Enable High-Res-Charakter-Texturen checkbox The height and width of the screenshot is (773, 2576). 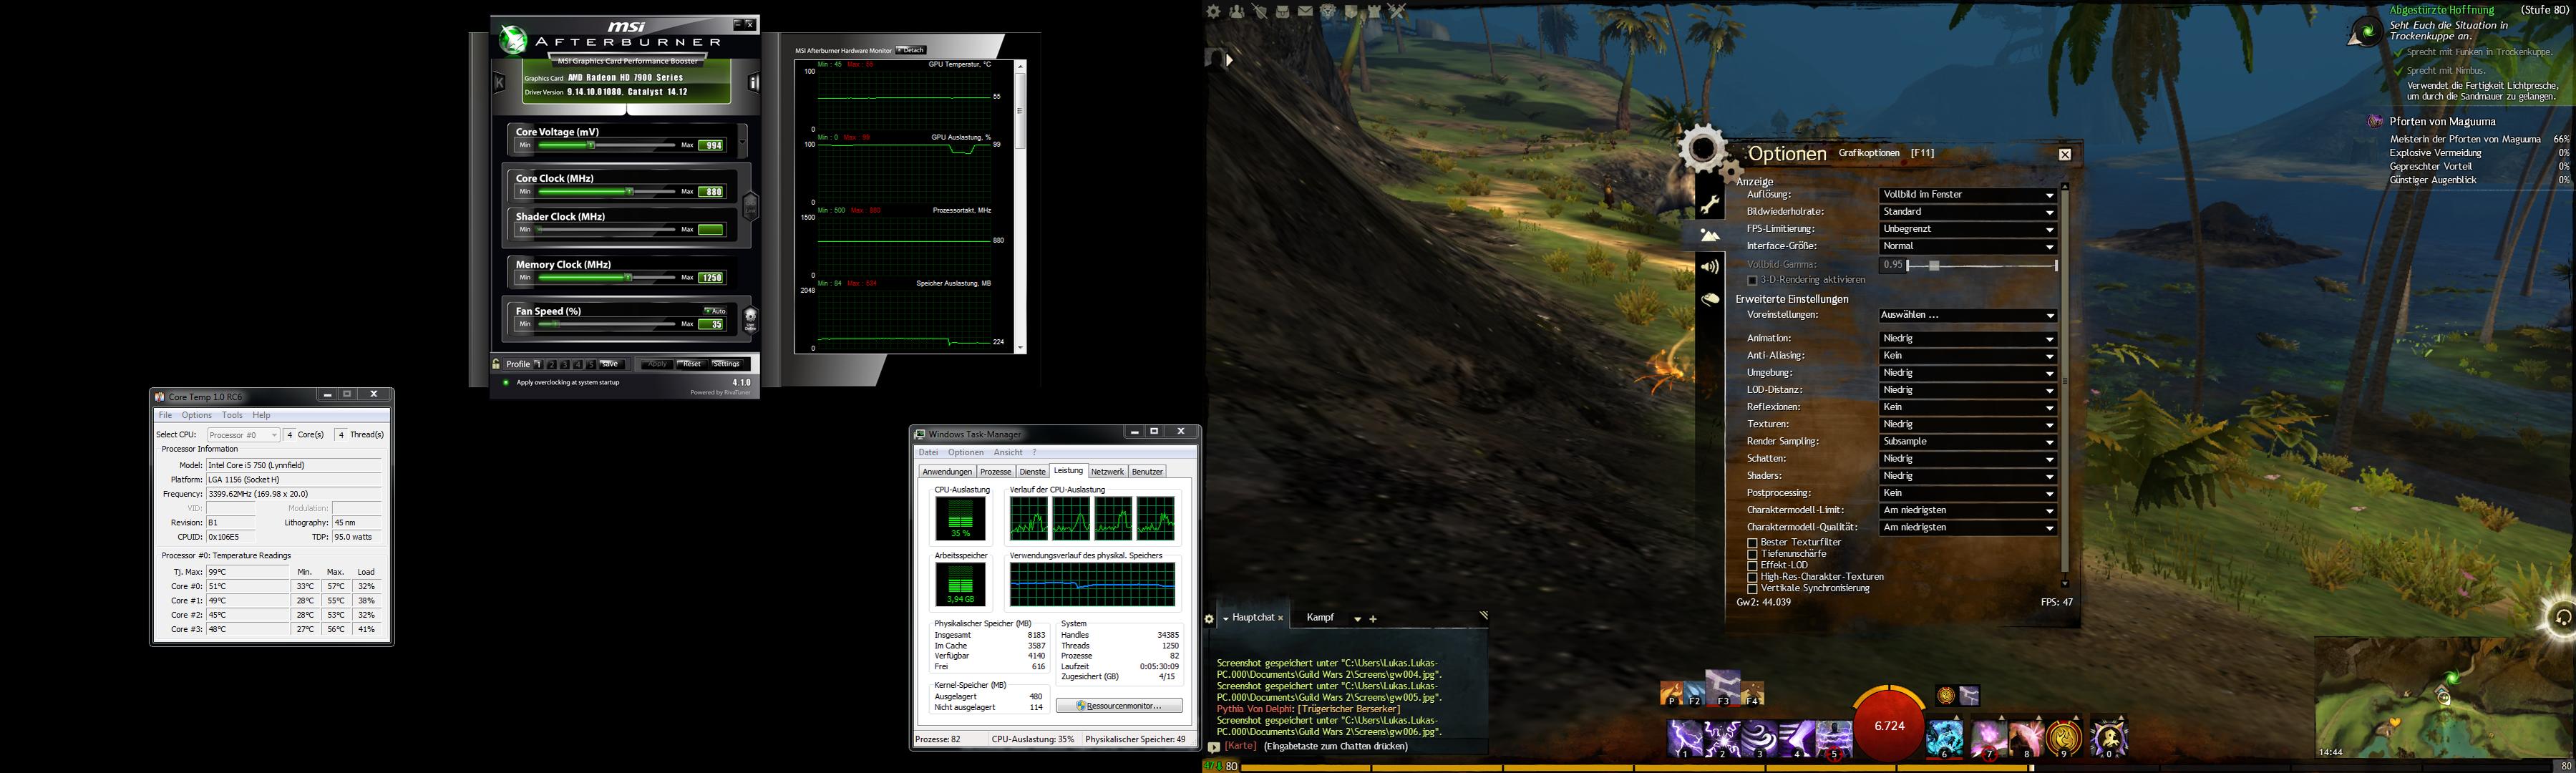(x=1752, y=577)
